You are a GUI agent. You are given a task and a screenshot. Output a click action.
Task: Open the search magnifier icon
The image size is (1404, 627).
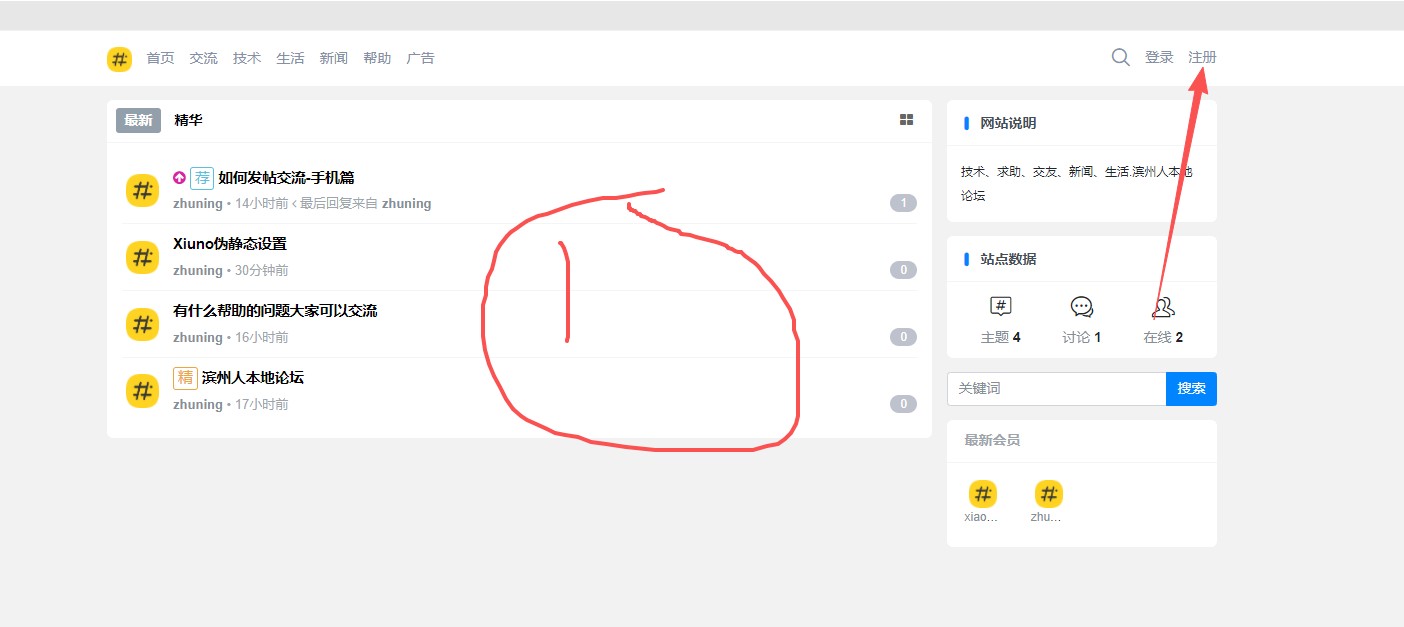(x=1120, y=57)
